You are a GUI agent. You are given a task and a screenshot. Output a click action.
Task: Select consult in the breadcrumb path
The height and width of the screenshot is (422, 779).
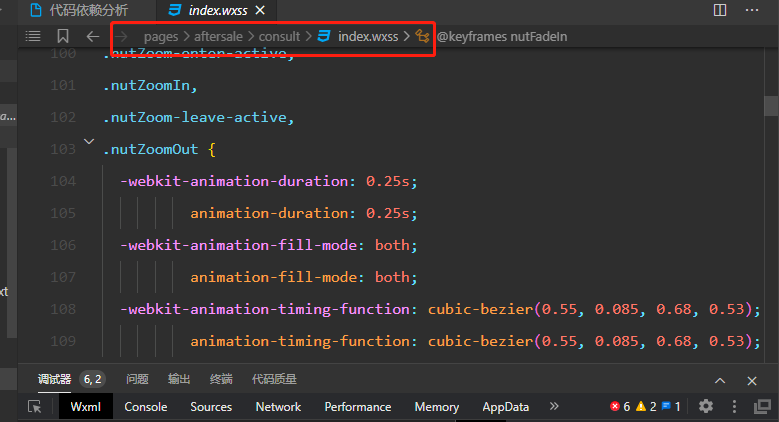(279, 37)
